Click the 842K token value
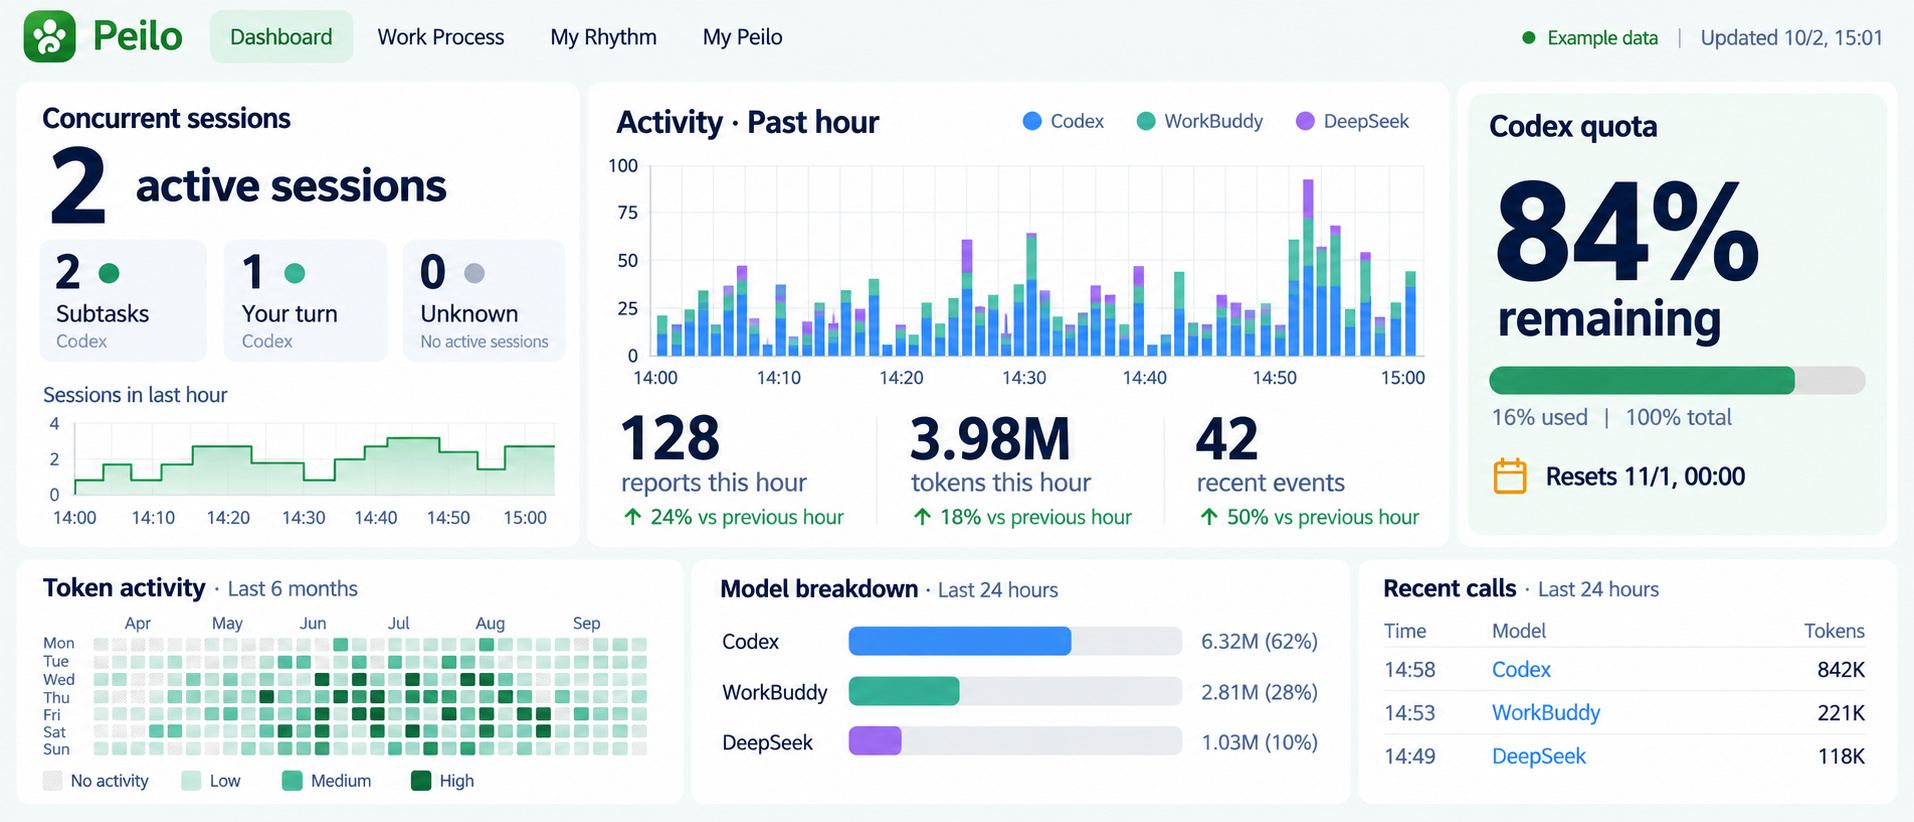Viewport: 1914px width, 822px height. pyautogui.click(x=1841, y=670)
